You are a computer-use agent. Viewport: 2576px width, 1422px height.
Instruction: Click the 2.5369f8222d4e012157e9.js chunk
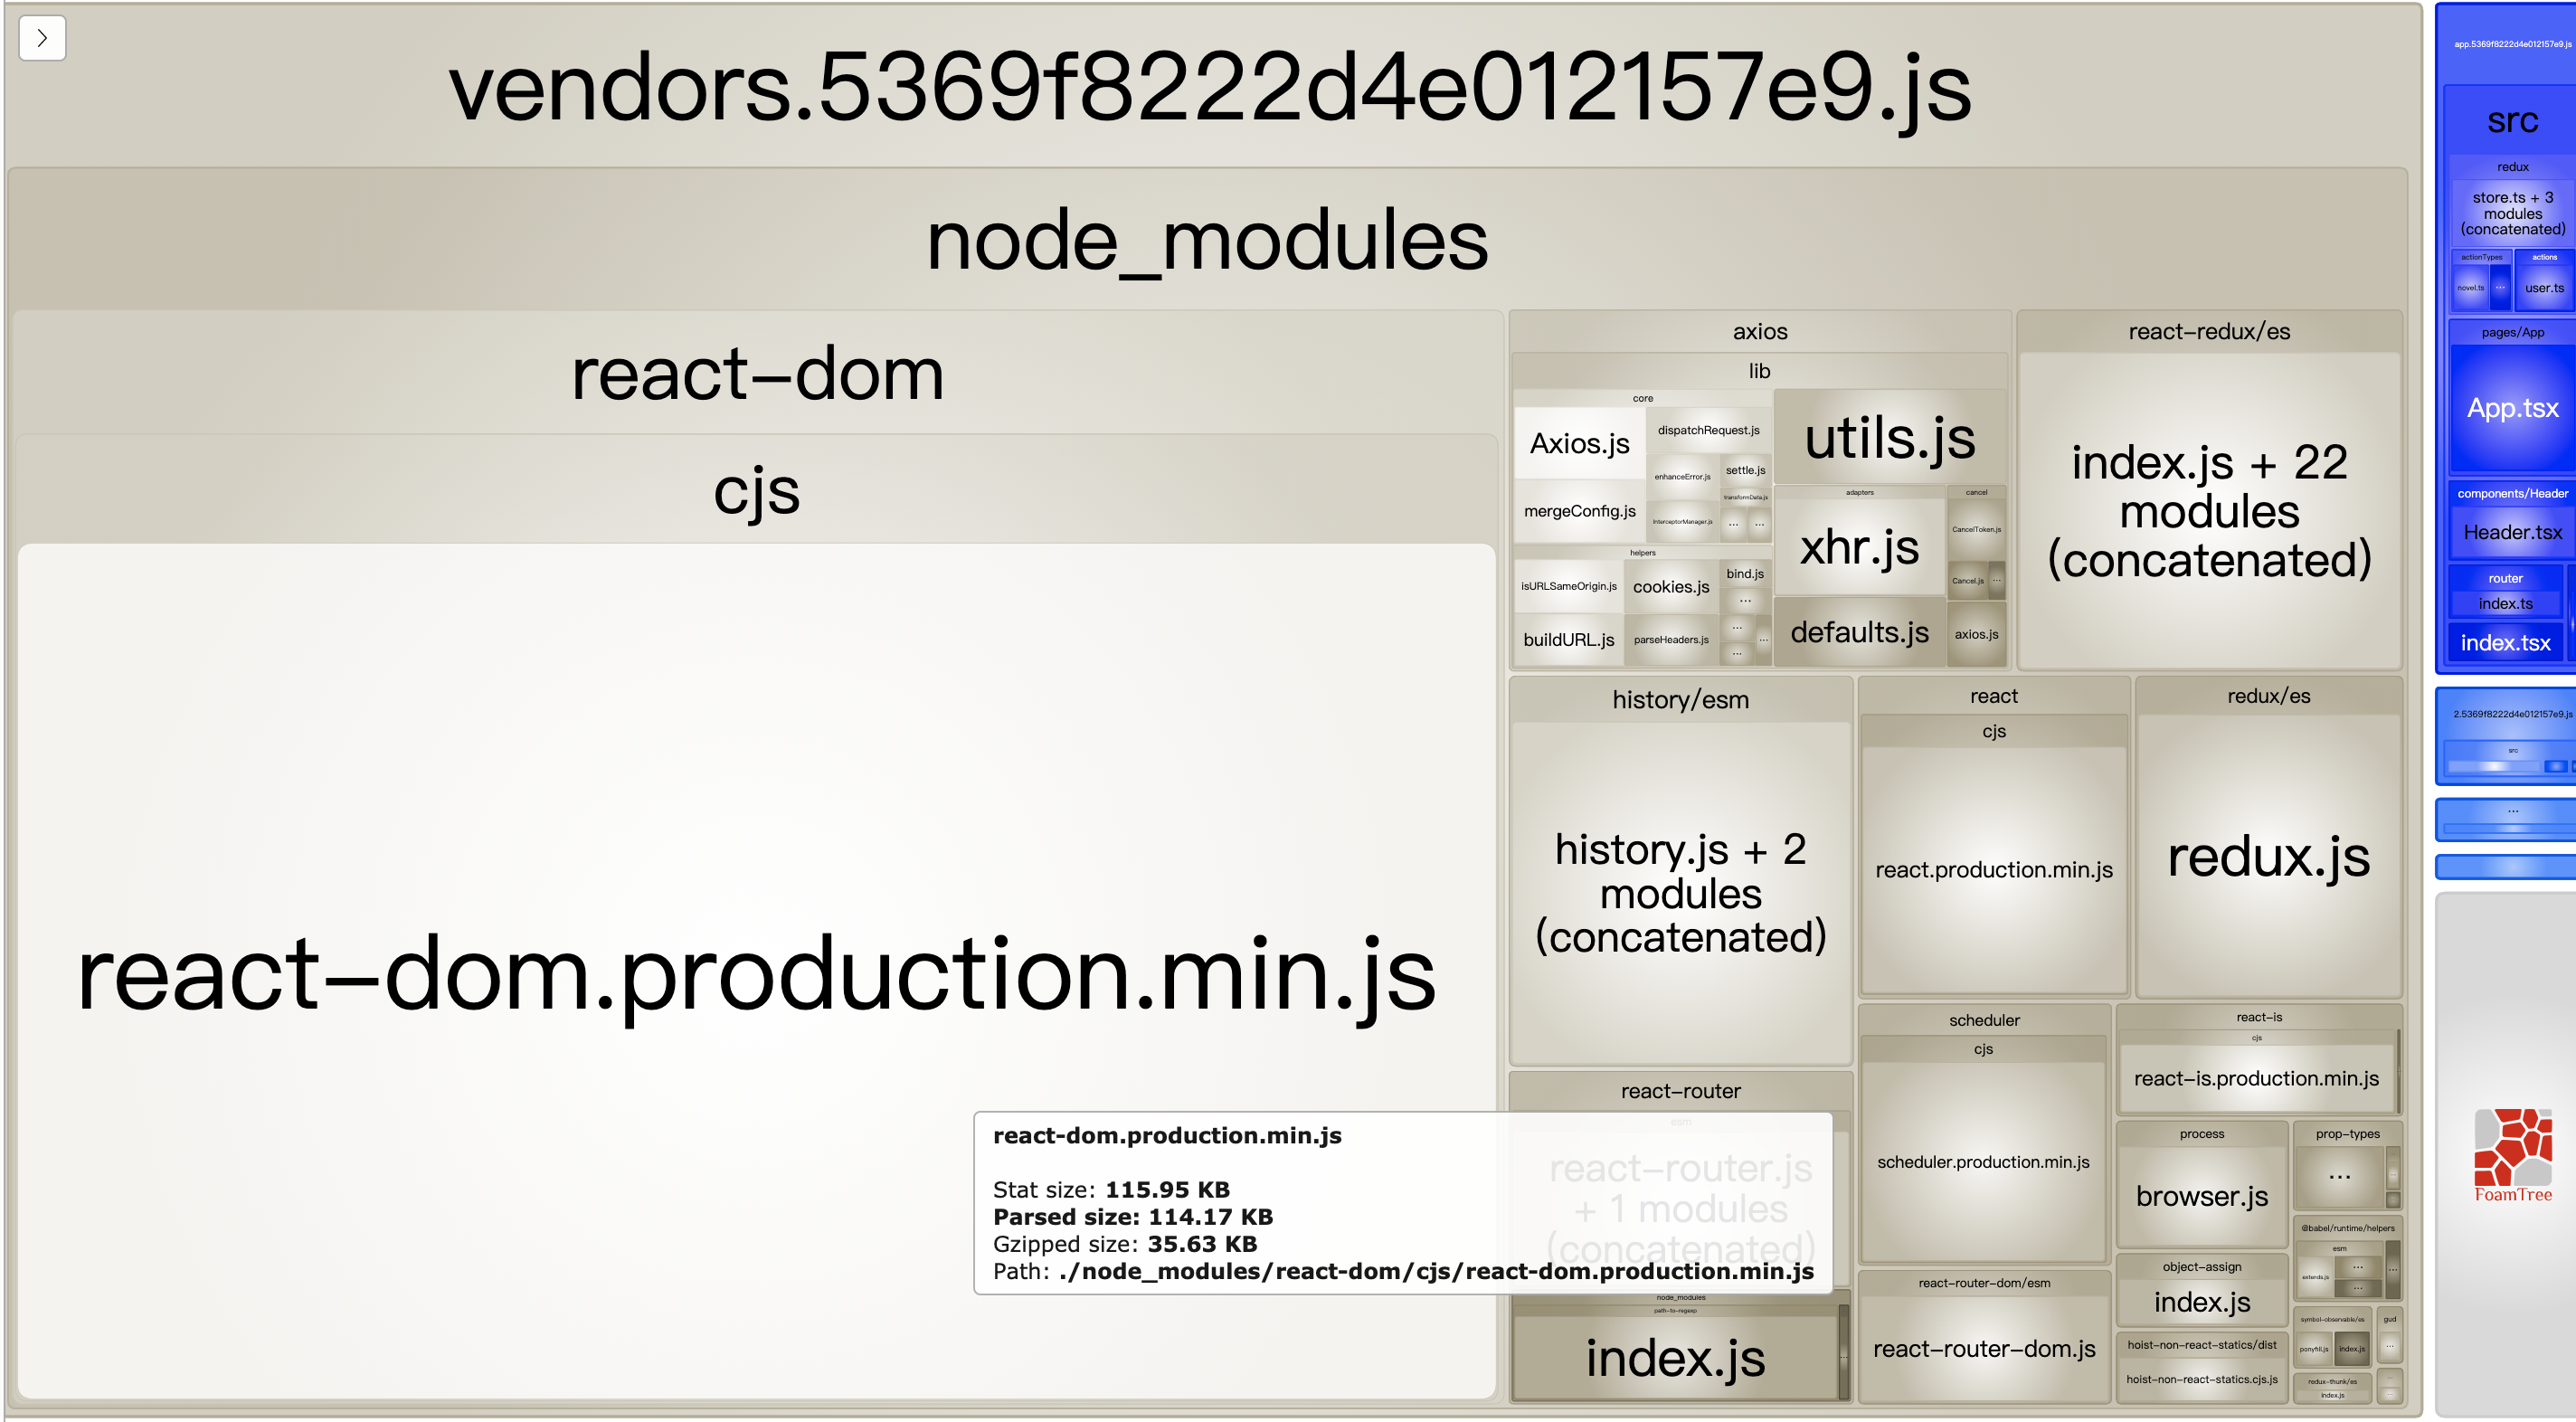point(2511,714)
